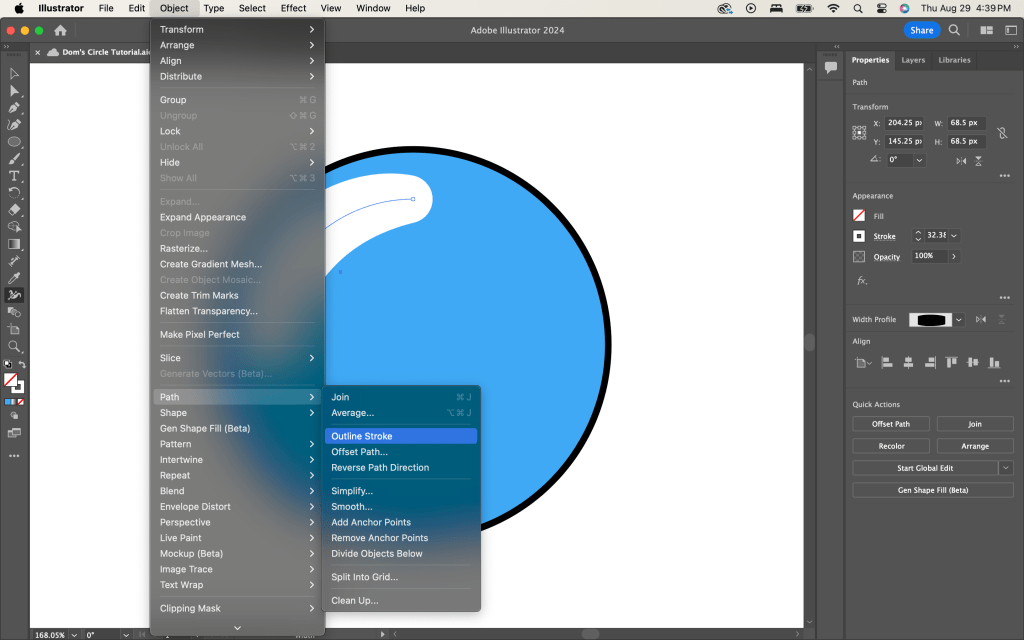The image size is (1024, 640).
Task: Choose the Eraser tool
Action: [x=14, y=210]
